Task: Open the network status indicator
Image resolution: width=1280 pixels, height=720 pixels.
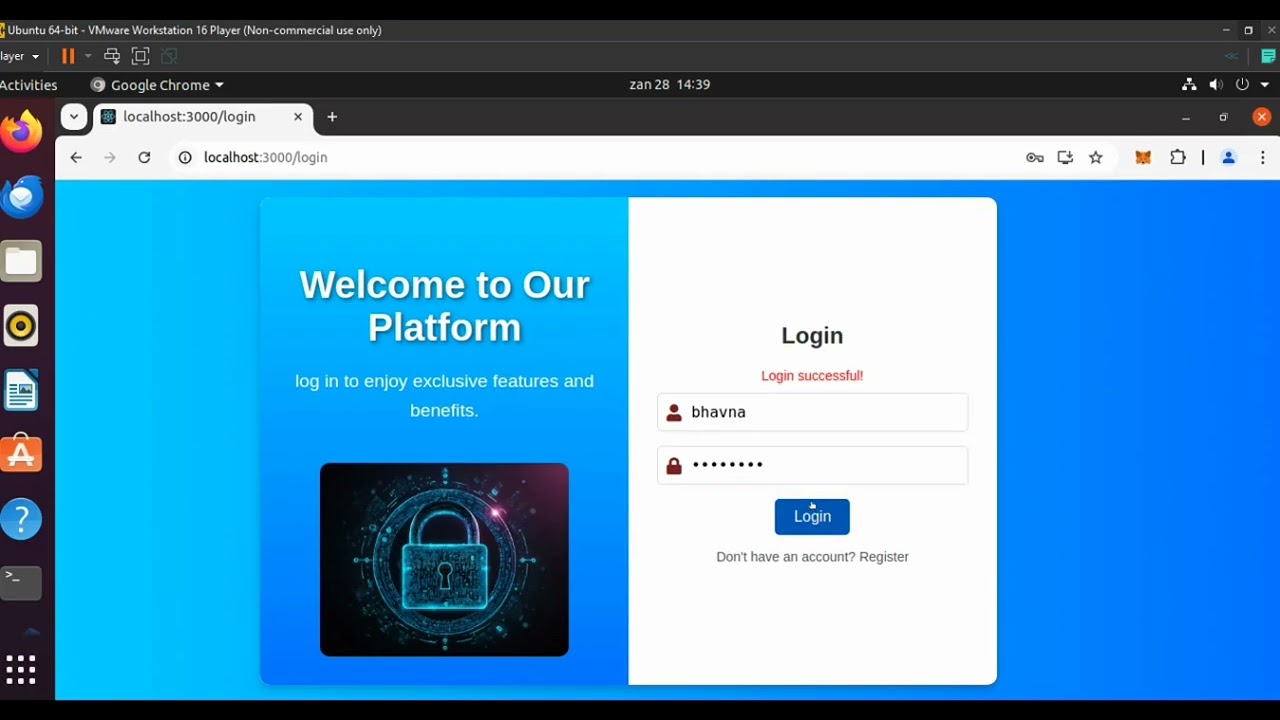Action: click(1189, 85)
